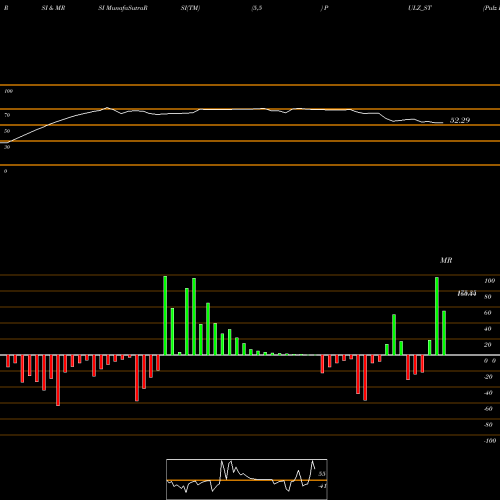Click the 30 level label on RSI axis
Screen dimensions: 500x500
(7, 147)
